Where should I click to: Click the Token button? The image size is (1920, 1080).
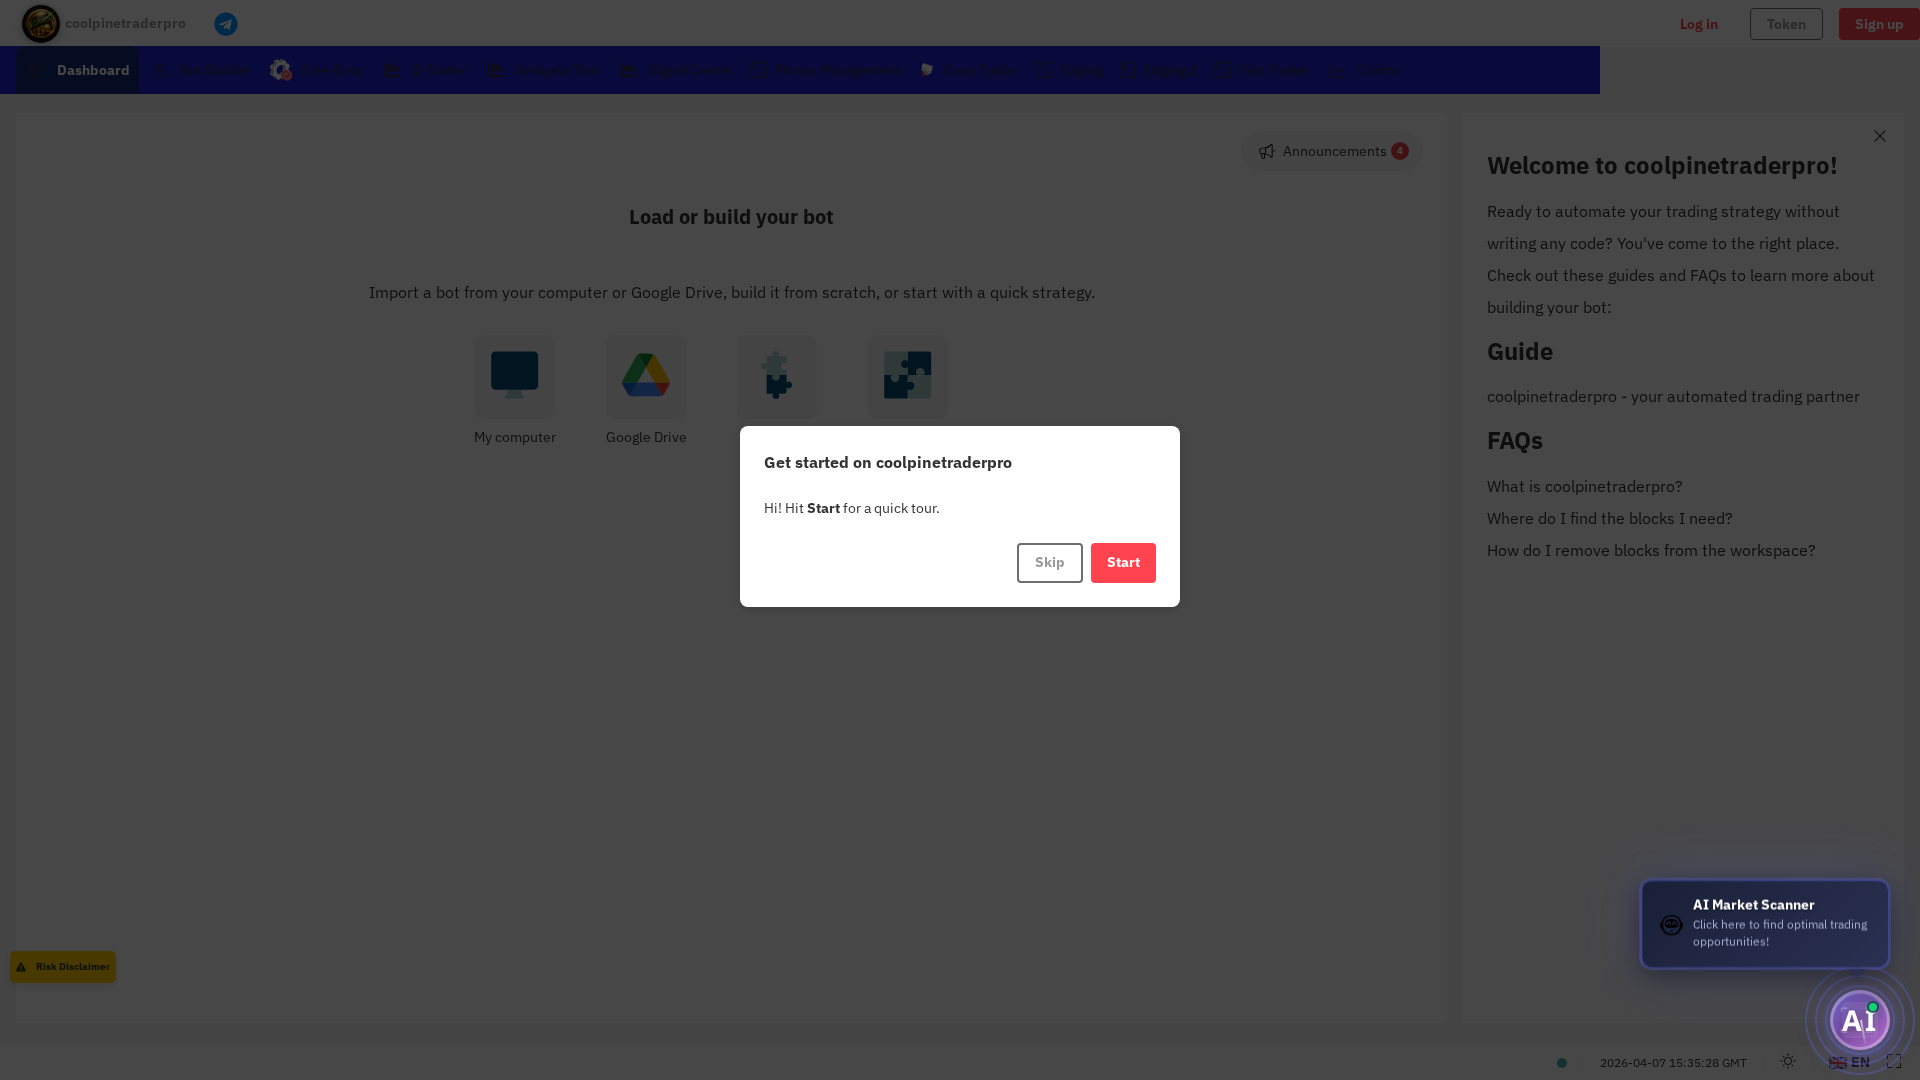[x=1786, y=24]
